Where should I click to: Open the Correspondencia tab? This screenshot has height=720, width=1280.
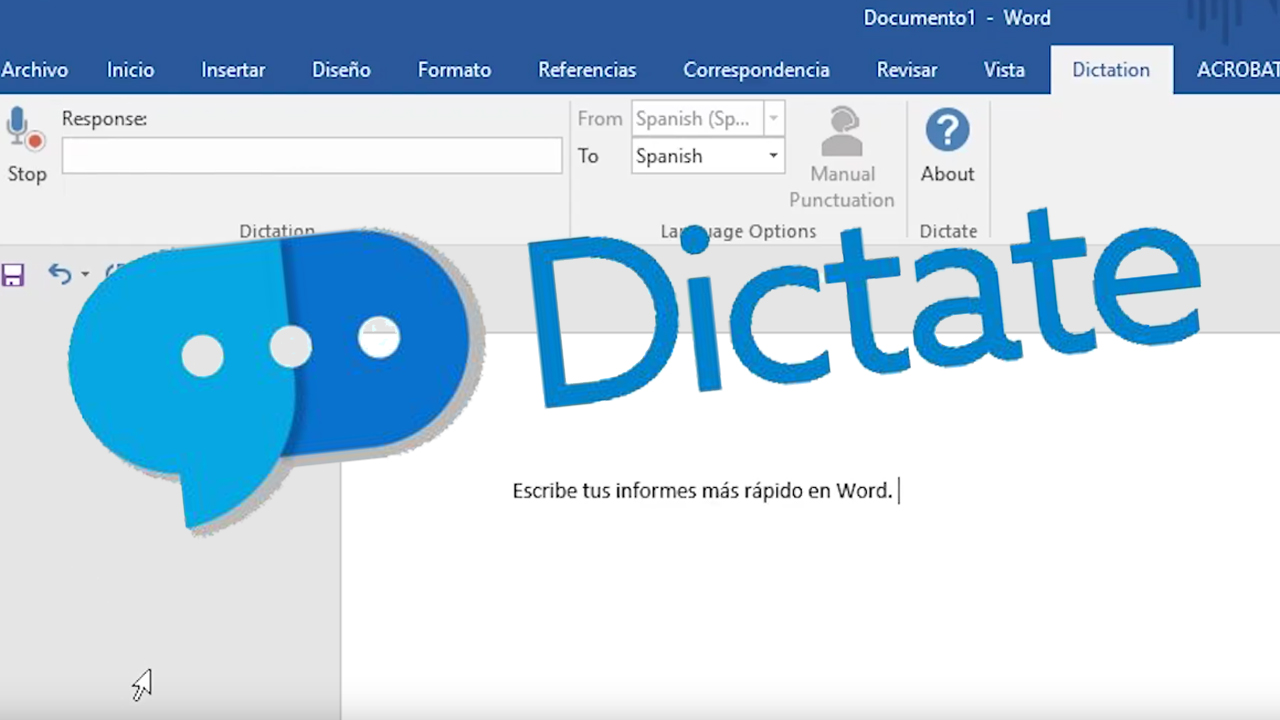(x=756, y=70)
